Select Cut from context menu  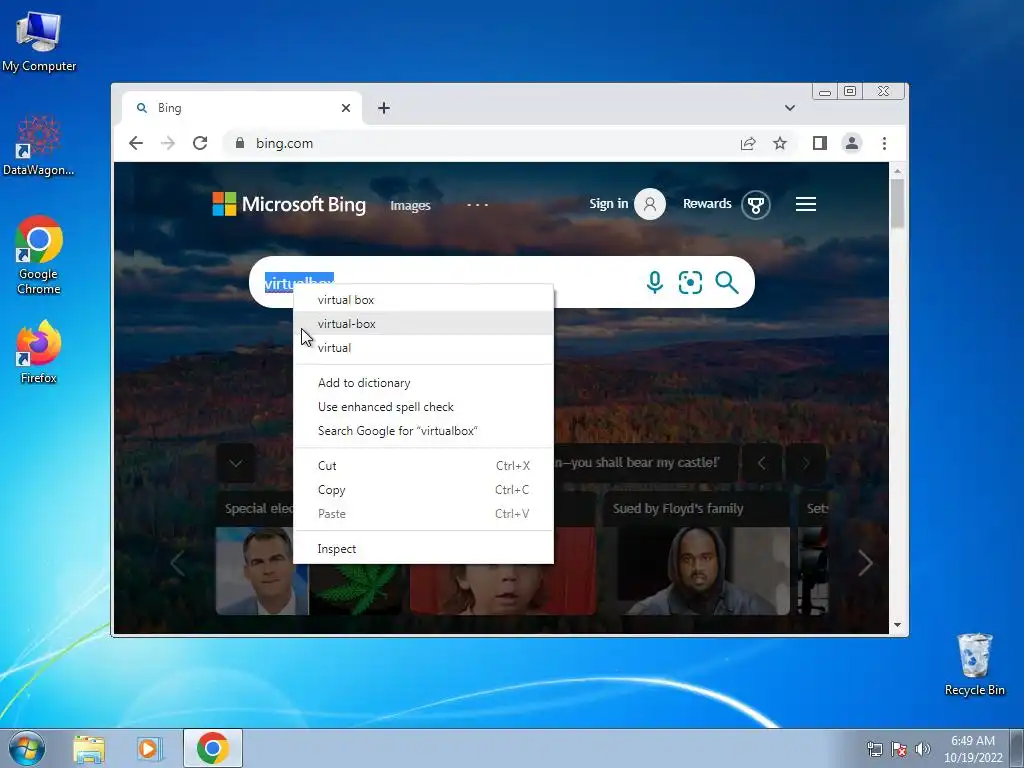pos(423,466)
